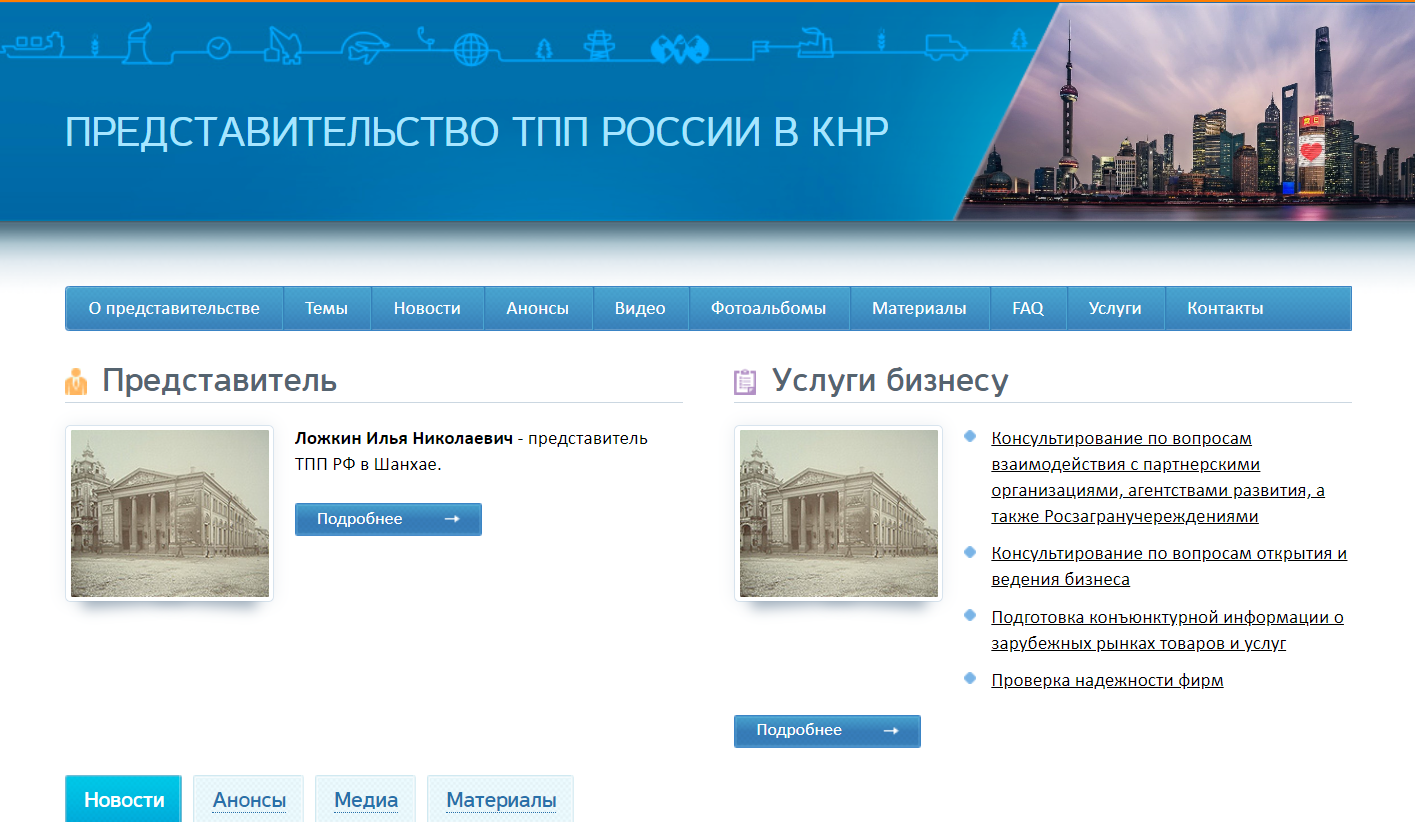Screen dimensions: 1415x822
Task: Open 'Материалы' in the blue navigation bar
Action: pyautogui.click(x=919, y=308)
